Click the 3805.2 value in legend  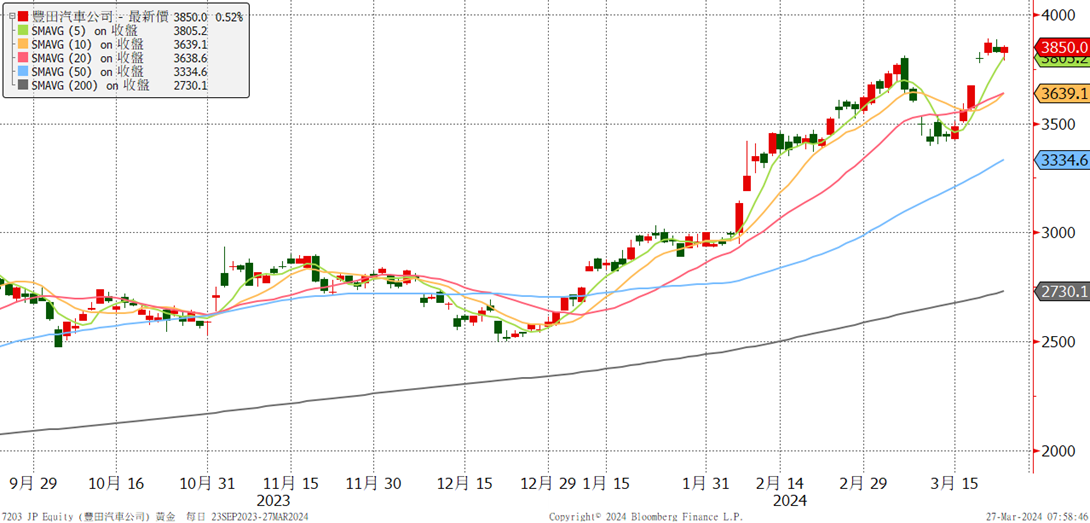(x=190, y=30)
